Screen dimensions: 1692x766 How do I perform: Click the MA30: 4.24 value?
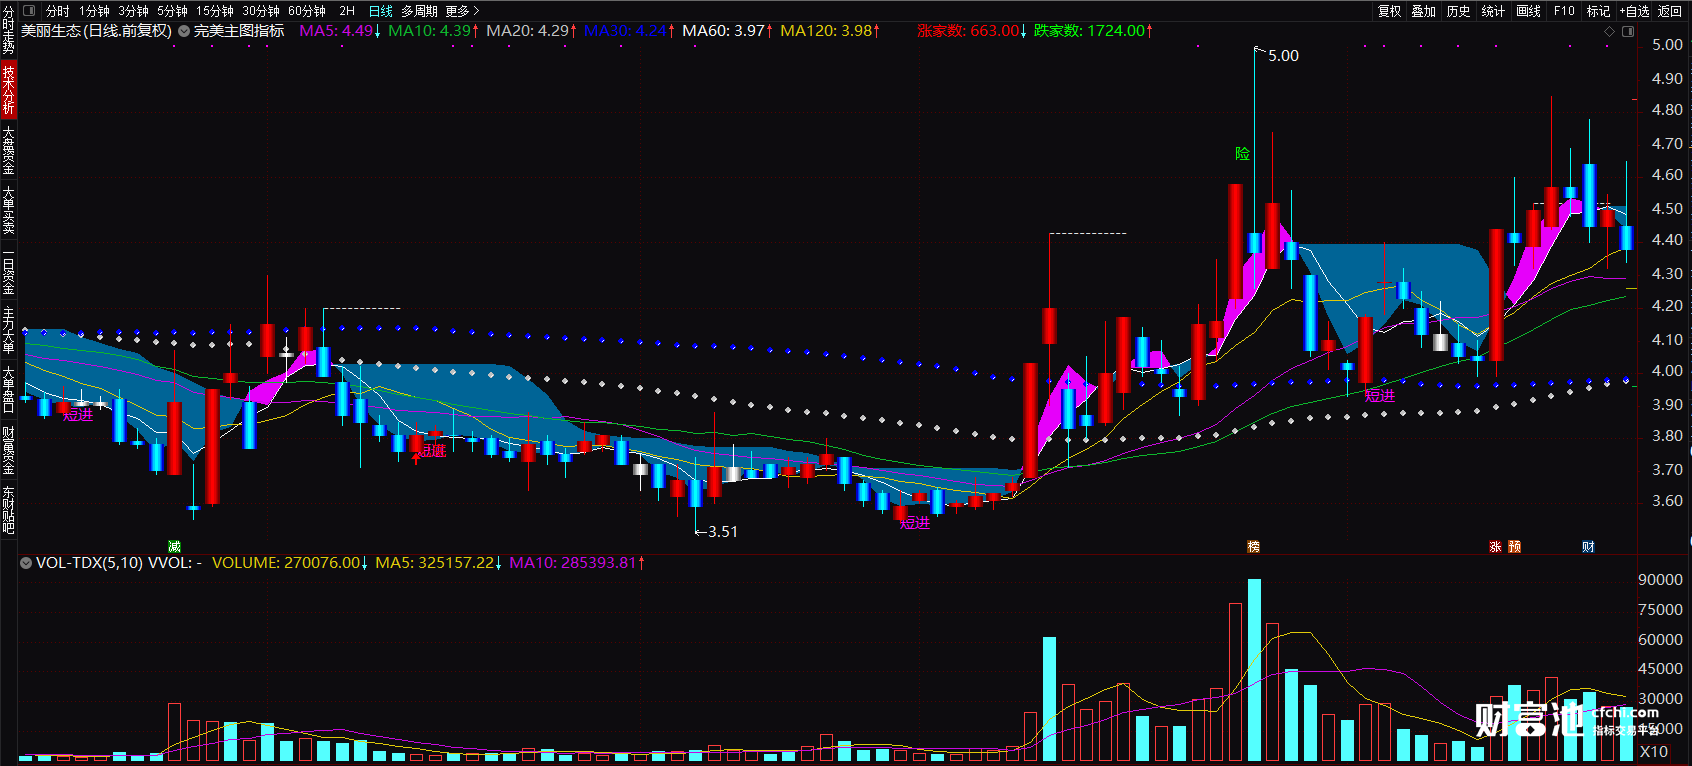point(629,31)
